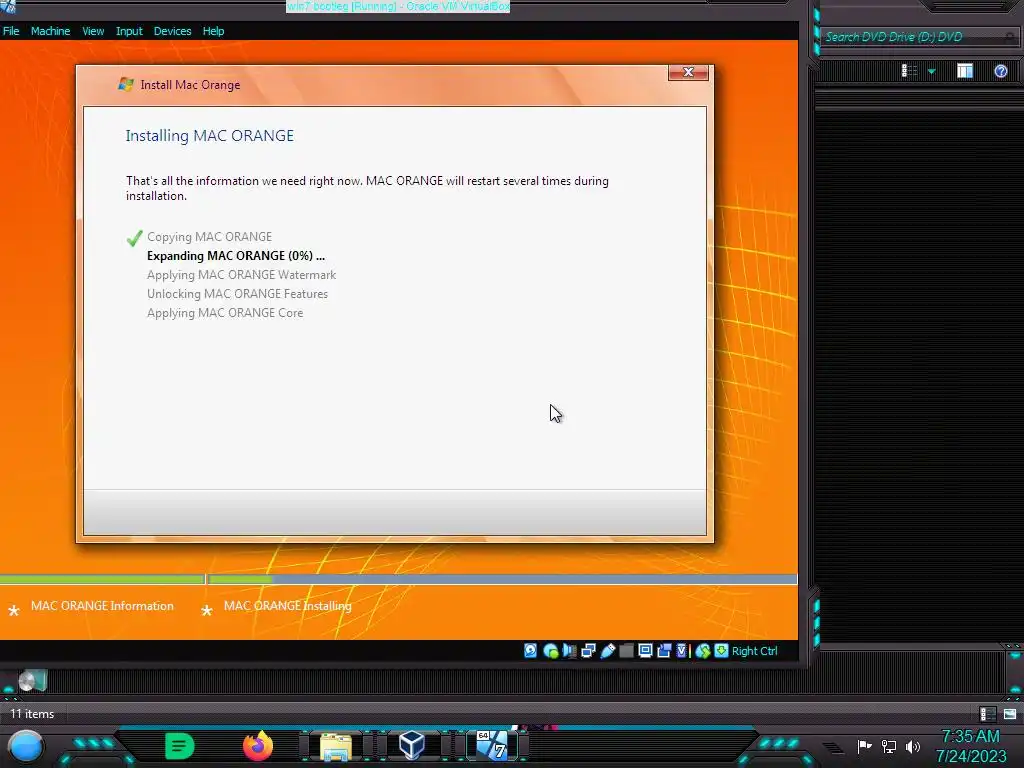Click the Unlocking MAC ORANGE Features line
Screen dimensions: 1024x768
[237, 294]
